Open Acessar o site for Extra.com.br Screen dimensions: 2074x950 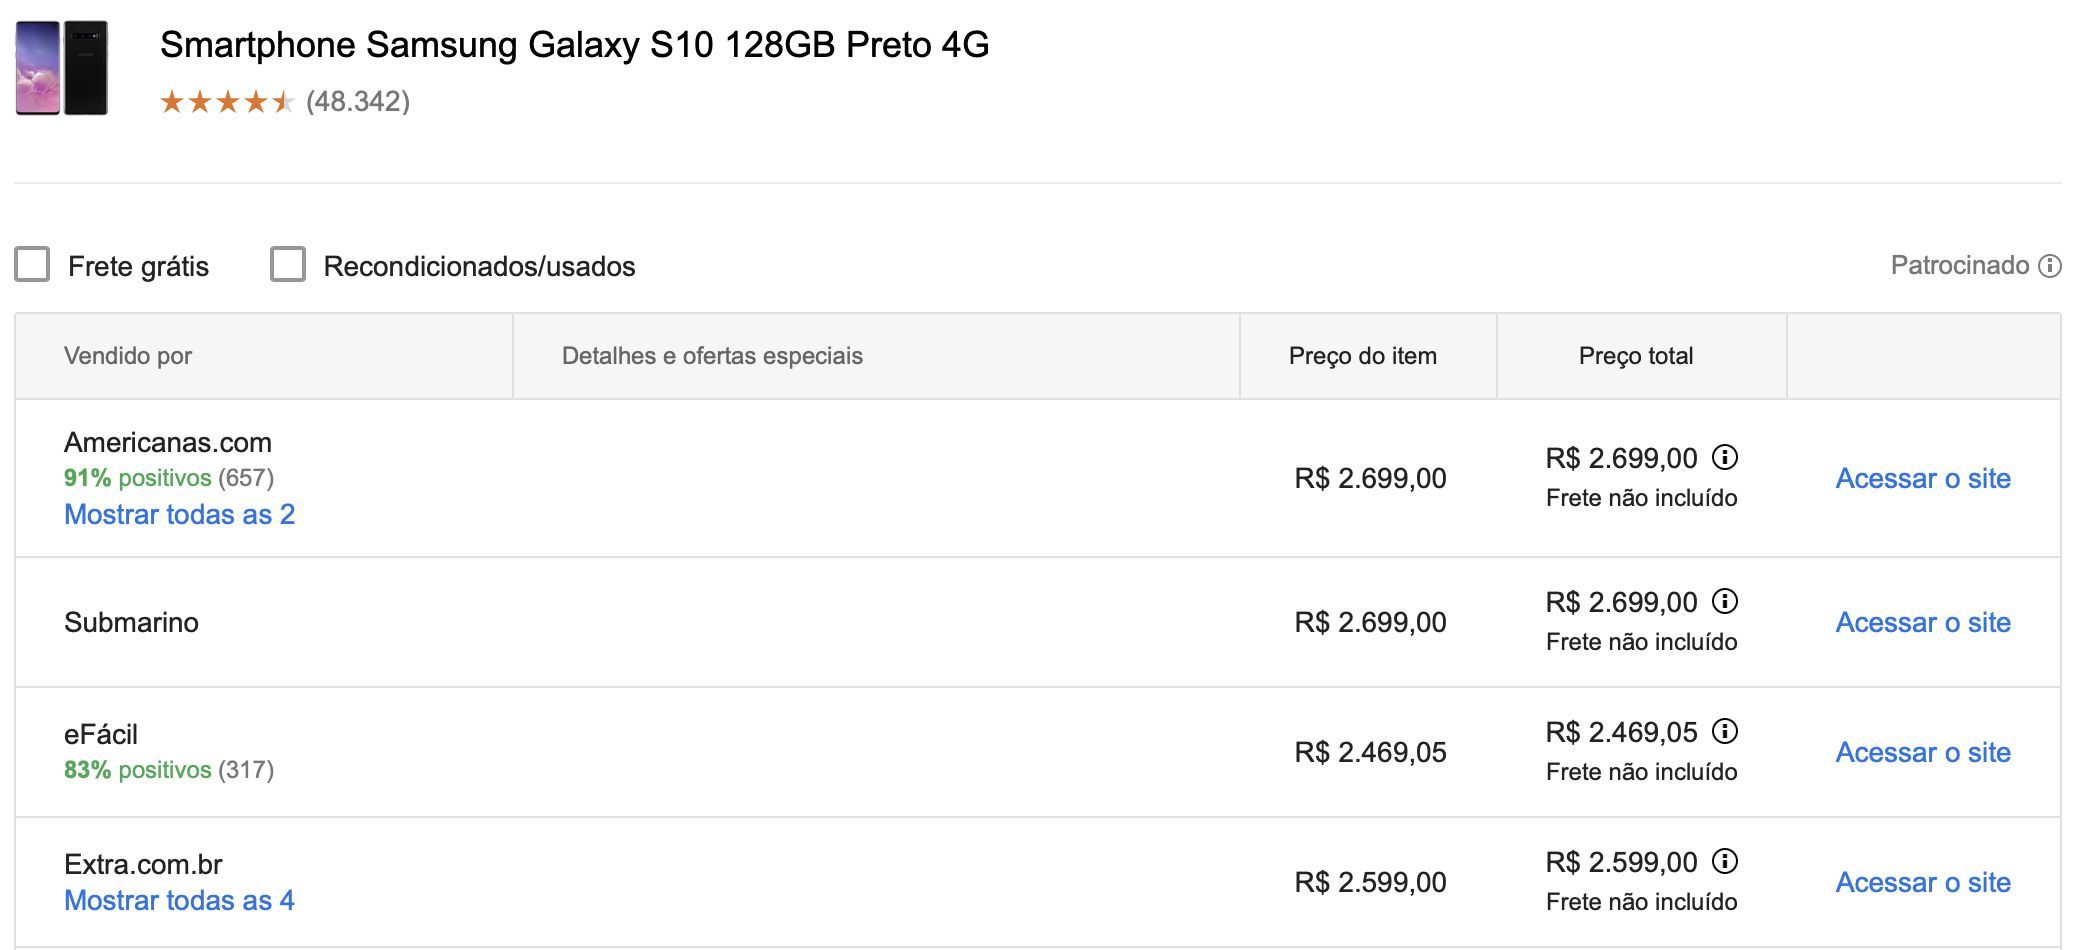pyautogui.click(x=1923, y=882)
